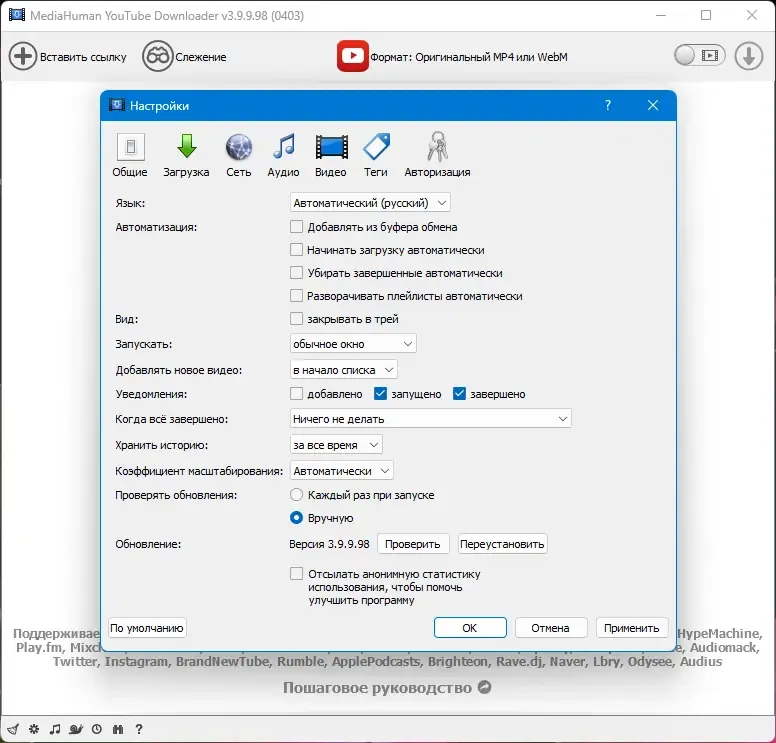Click the Формат: Оригинальный MP4 или WebM text
Viewport: 776px width, 743px height.
[469, 57]
